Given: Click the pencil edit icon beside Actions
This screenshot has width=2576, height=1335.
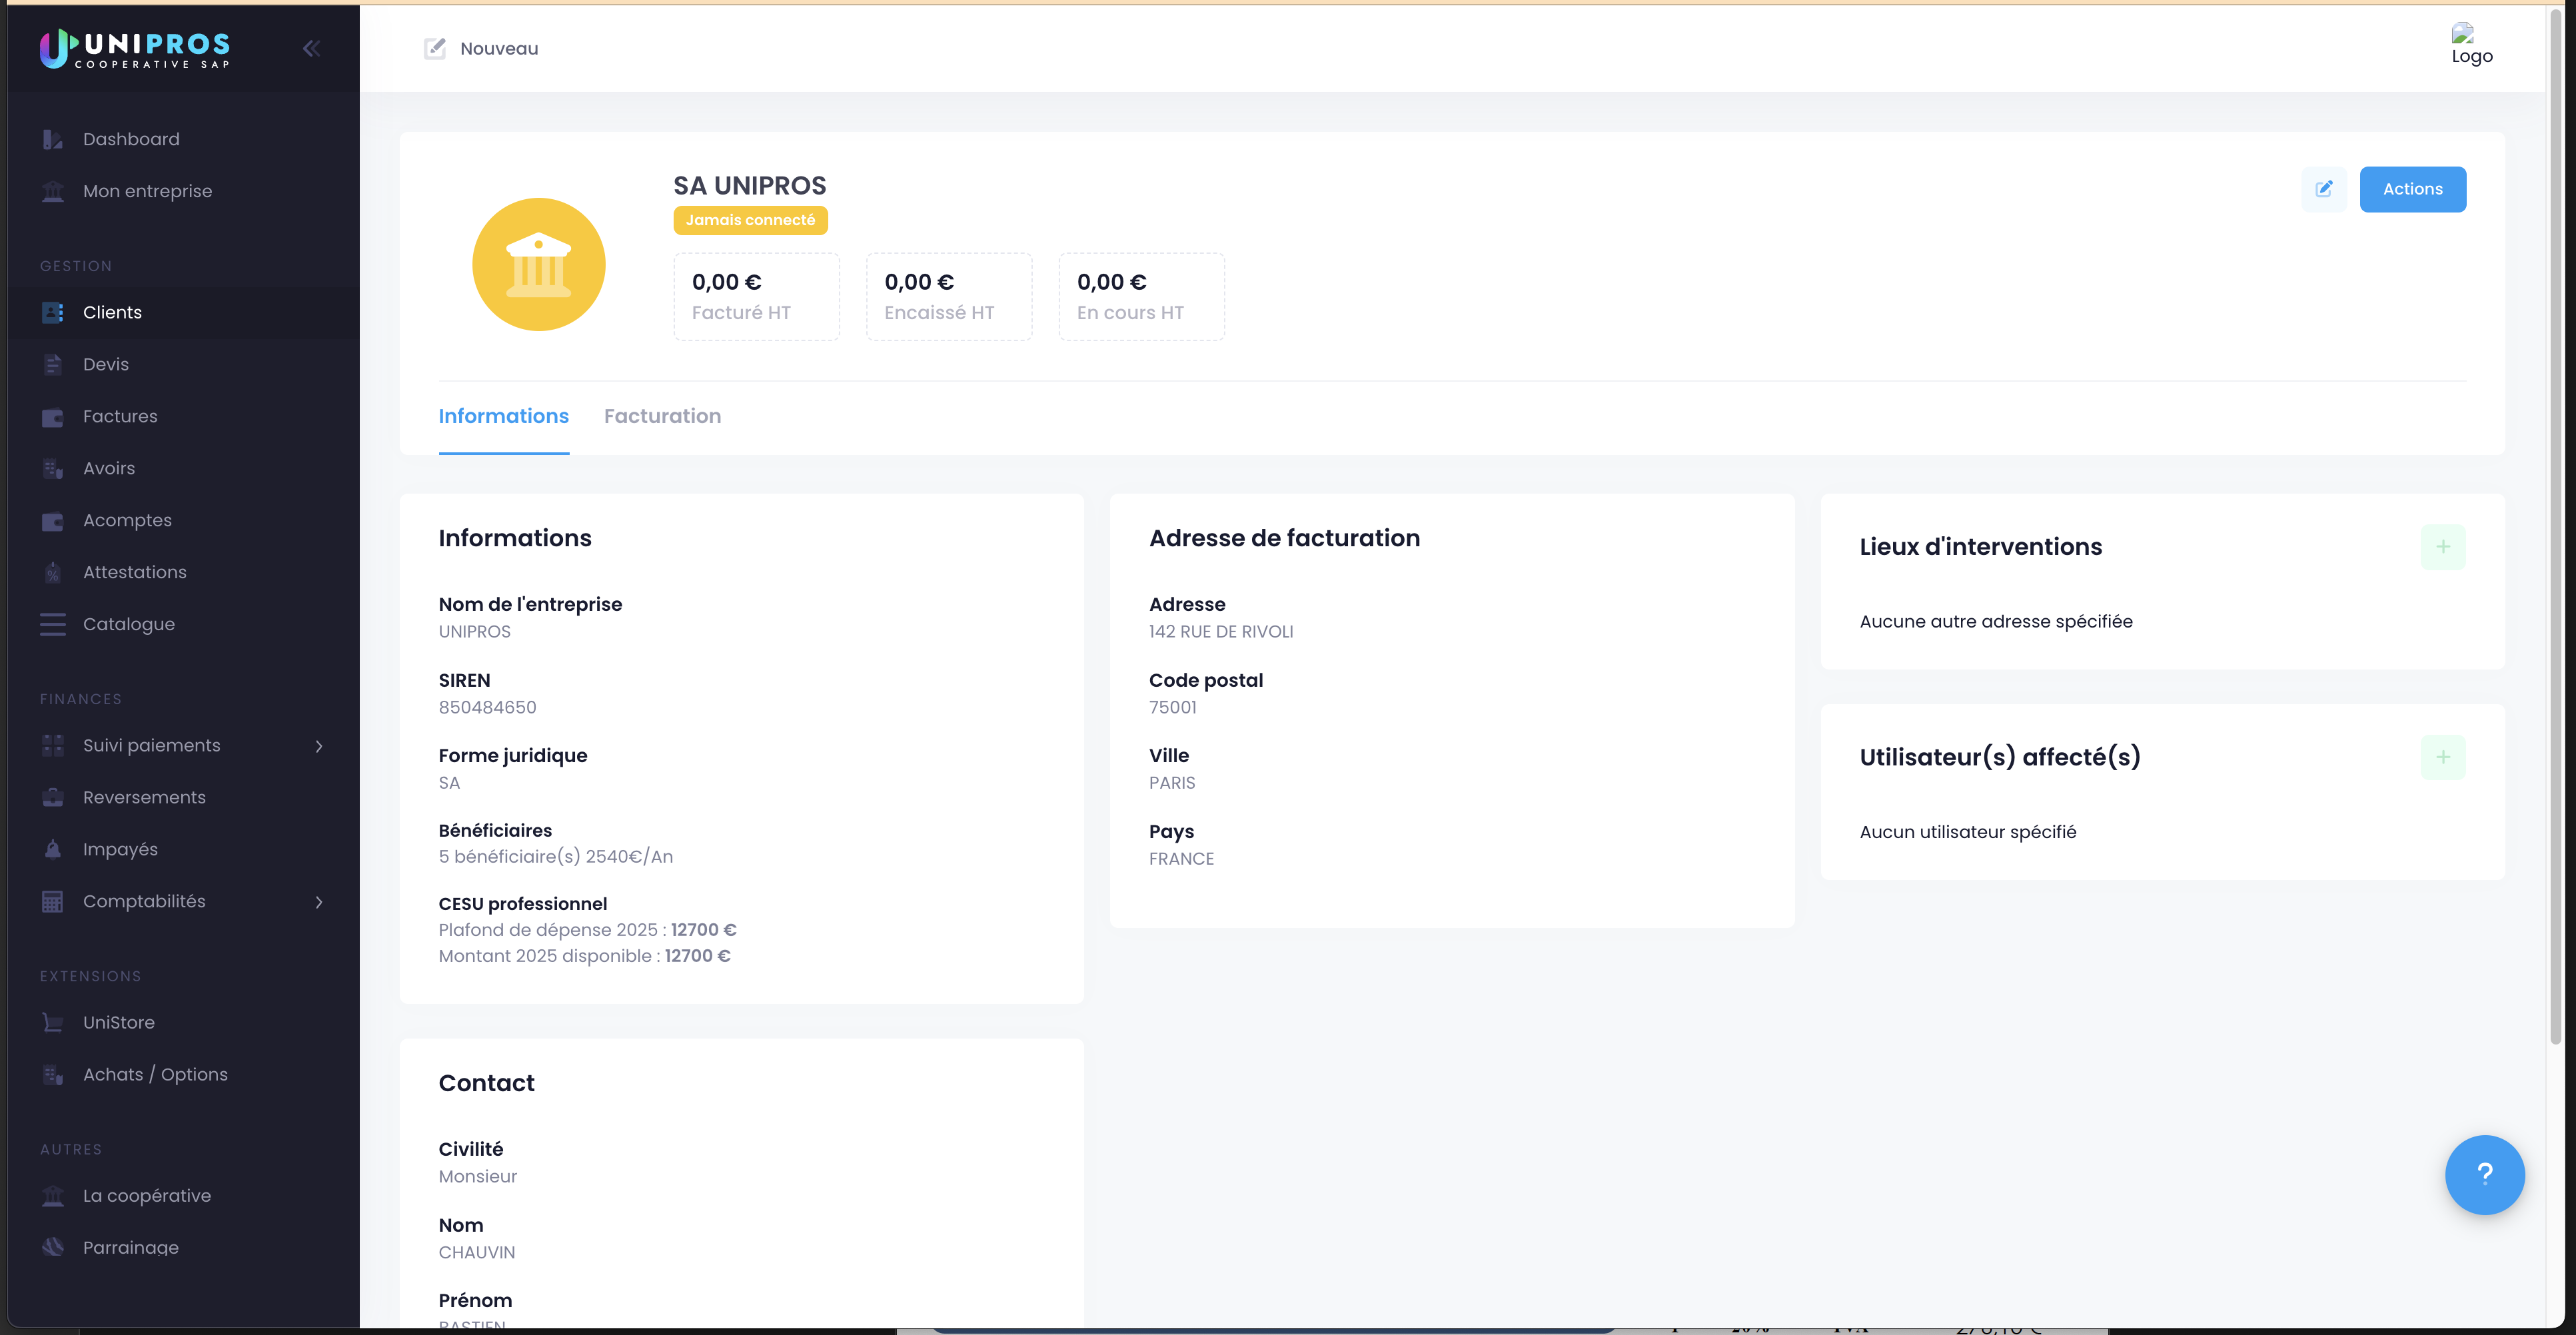Looking at the screenshot, I should coord(2324,189).
